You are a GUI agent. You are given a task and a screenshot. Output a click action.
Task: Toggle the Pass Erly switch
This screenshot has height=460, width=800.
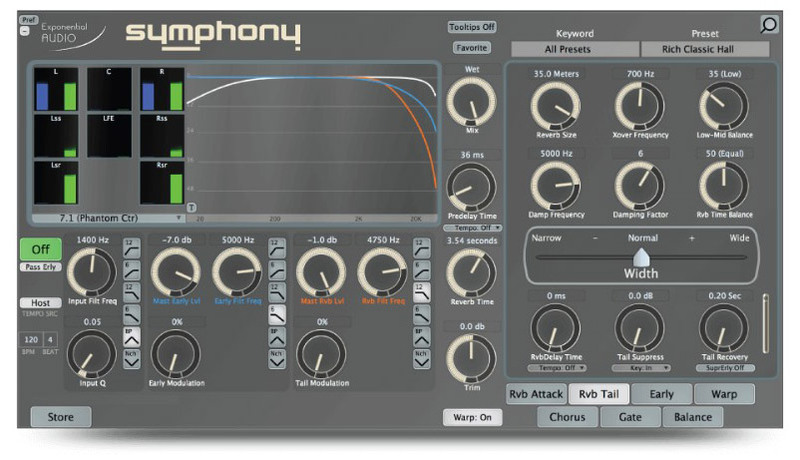(x=41, y=267)
